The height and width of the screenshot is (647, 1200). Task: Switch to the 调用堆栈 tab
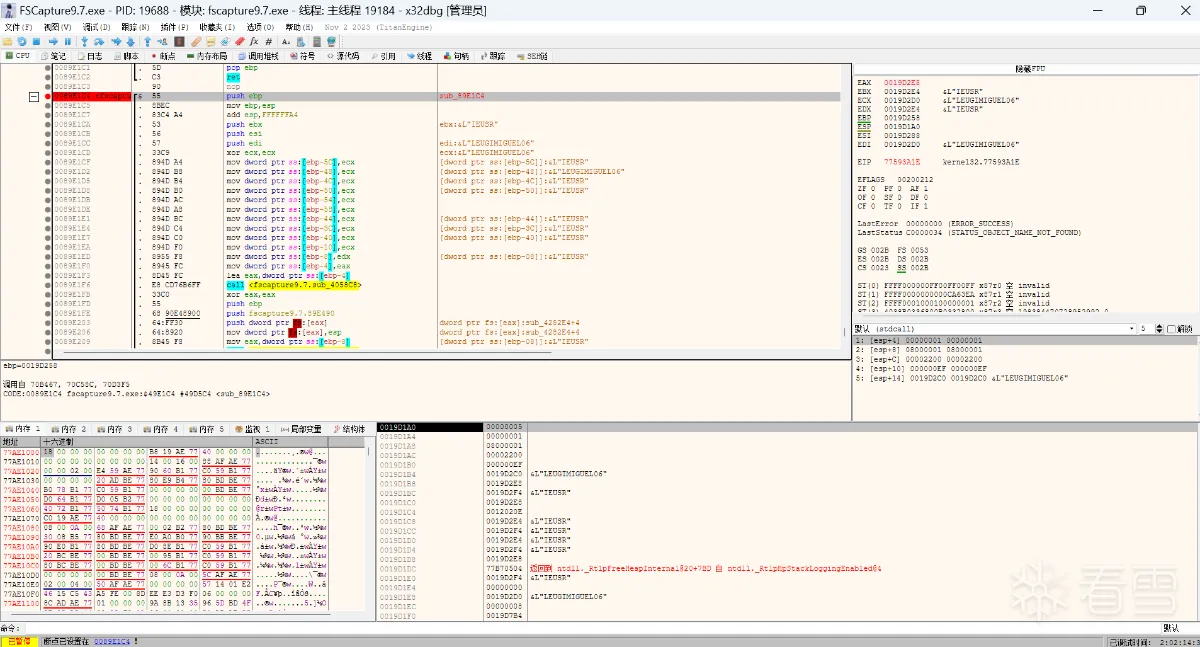(x=258, y=56)
